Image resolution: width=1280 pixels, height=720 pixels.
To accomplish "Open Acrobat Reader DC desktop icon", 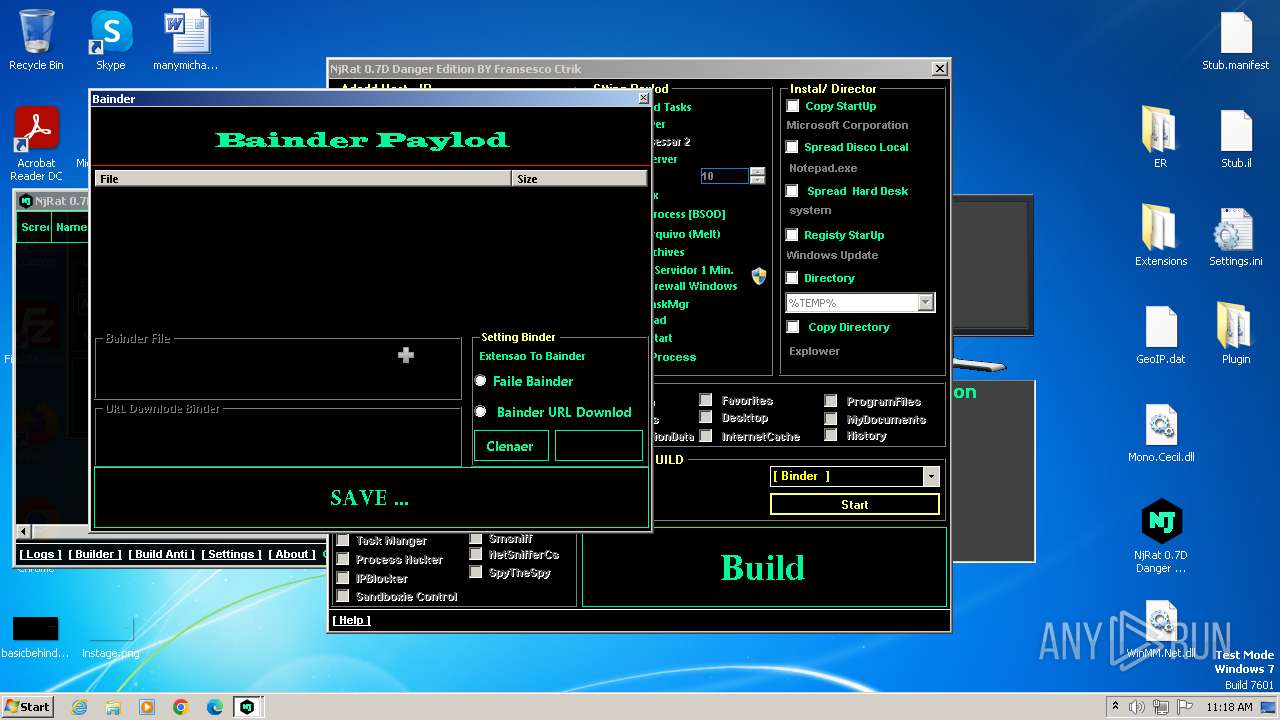I will click(x=36, y=144).
